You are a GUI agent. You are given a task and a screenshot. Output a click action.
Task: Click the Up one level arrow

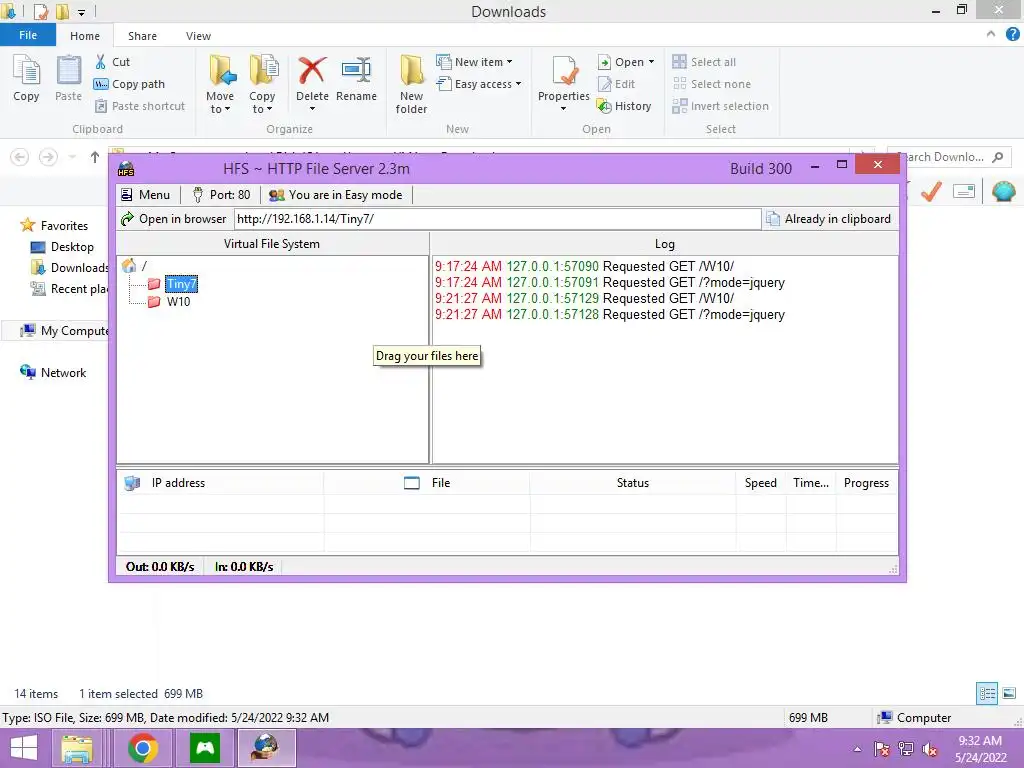coord(95,157)
